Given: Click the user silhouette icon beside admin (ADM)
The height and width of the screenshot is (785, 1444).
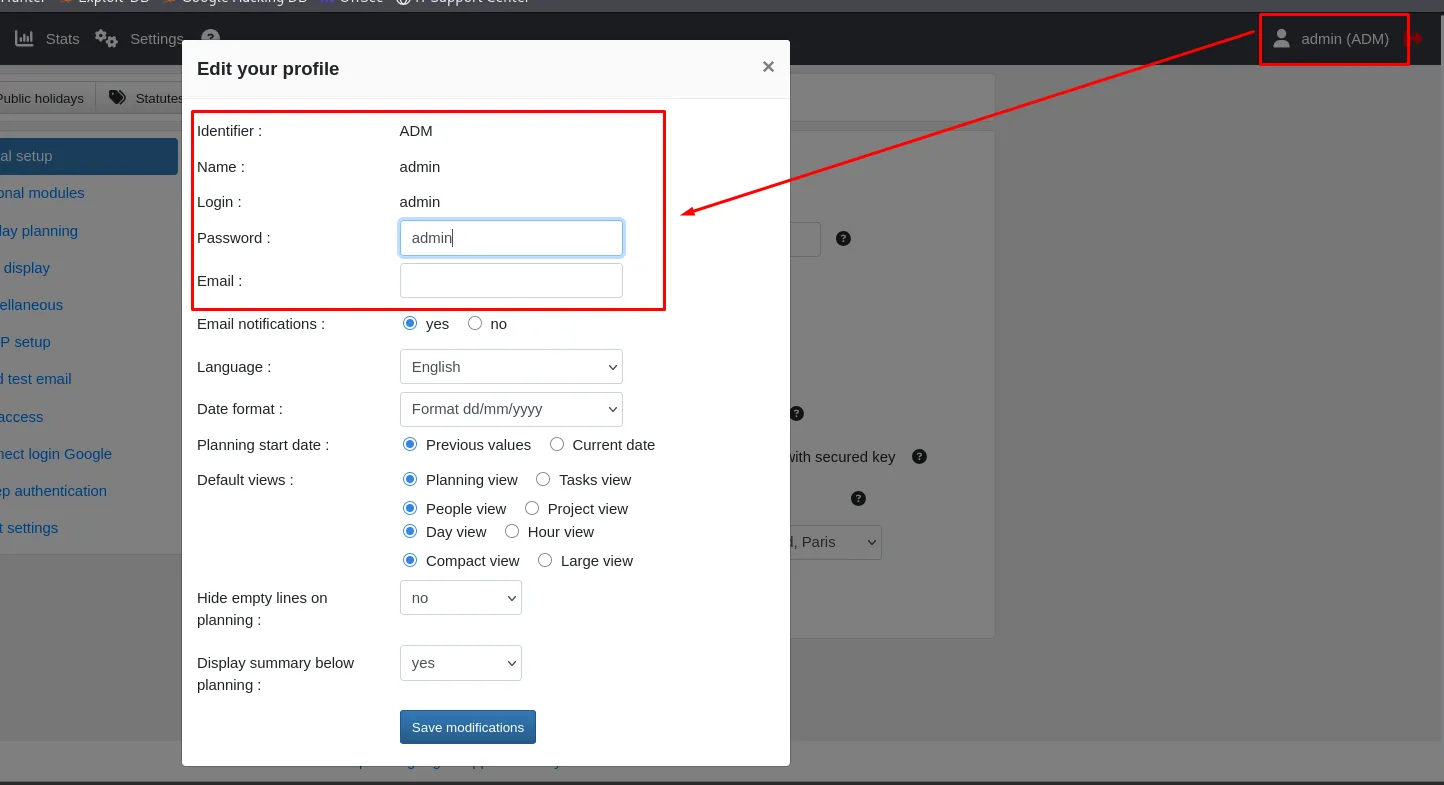Looking at the screenshot, I should coord(1281,39).
